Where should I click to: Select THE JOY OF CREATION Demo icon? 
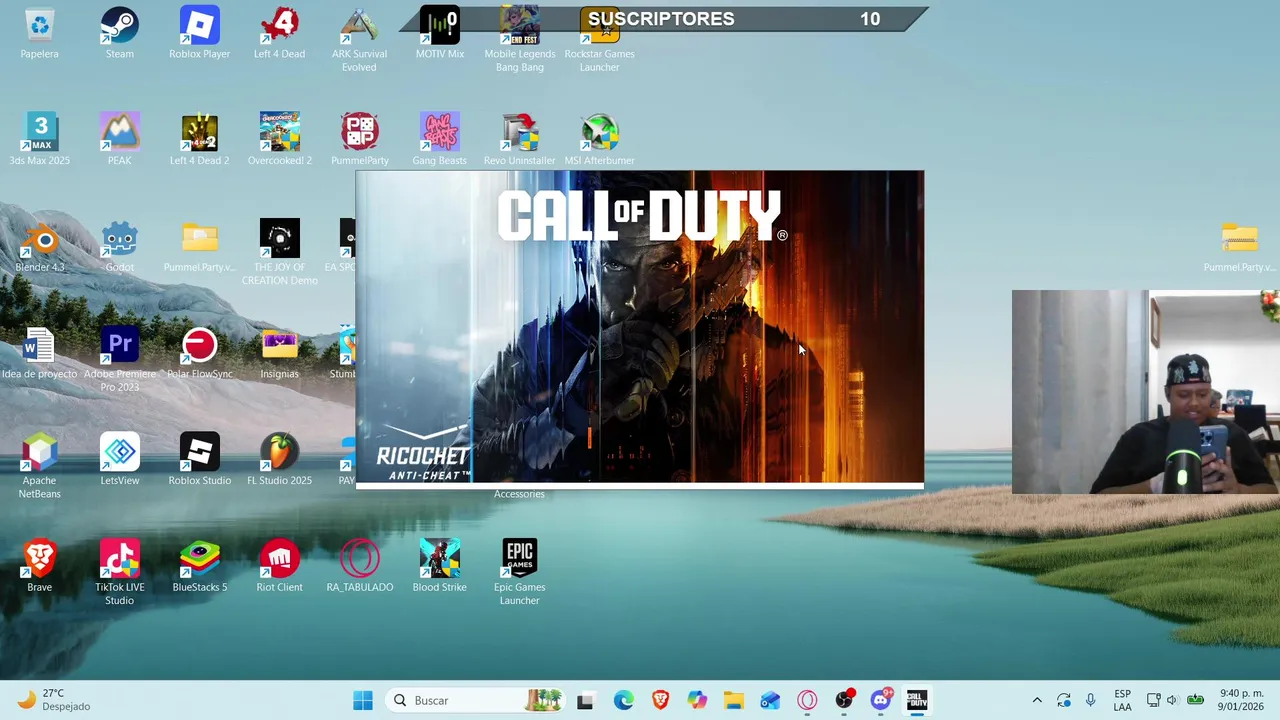[279, 253]
